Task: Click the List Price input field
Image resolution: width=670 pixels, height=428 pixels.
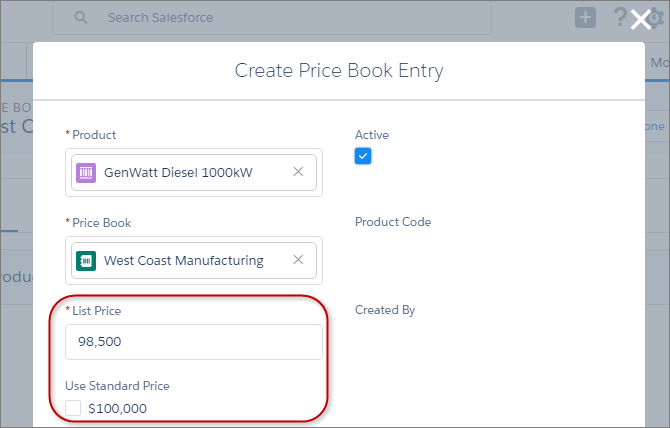Action: [194, 342]
